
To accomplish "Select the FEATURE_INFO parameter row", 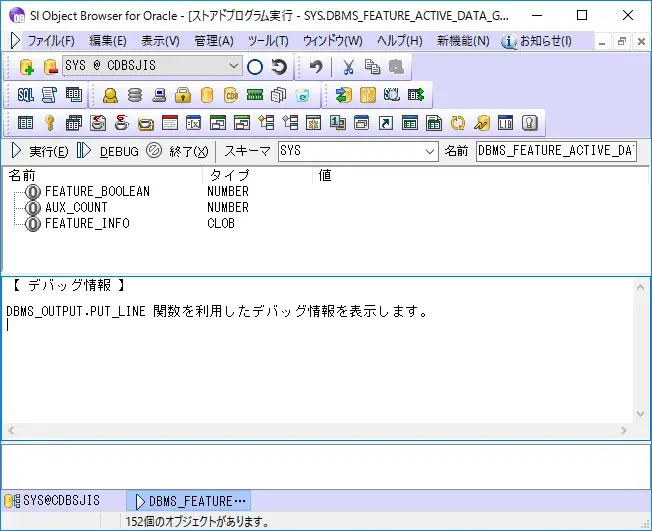I will pos(87,224).
